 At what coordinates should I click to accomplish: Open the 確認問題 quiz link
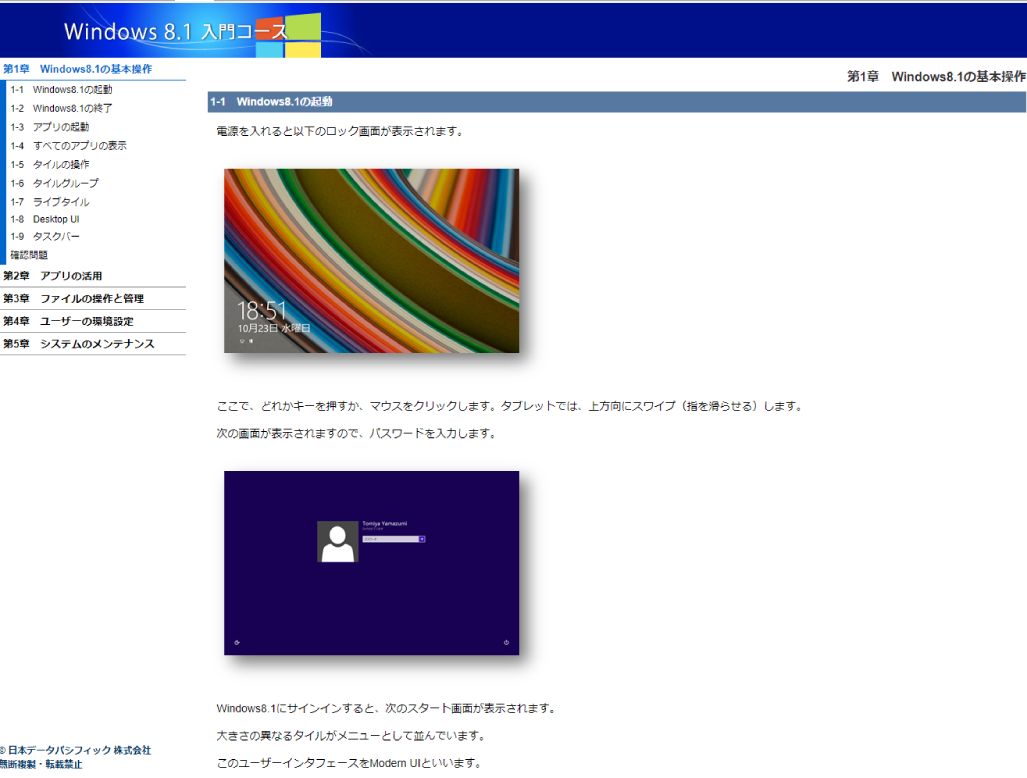point(29,255)
